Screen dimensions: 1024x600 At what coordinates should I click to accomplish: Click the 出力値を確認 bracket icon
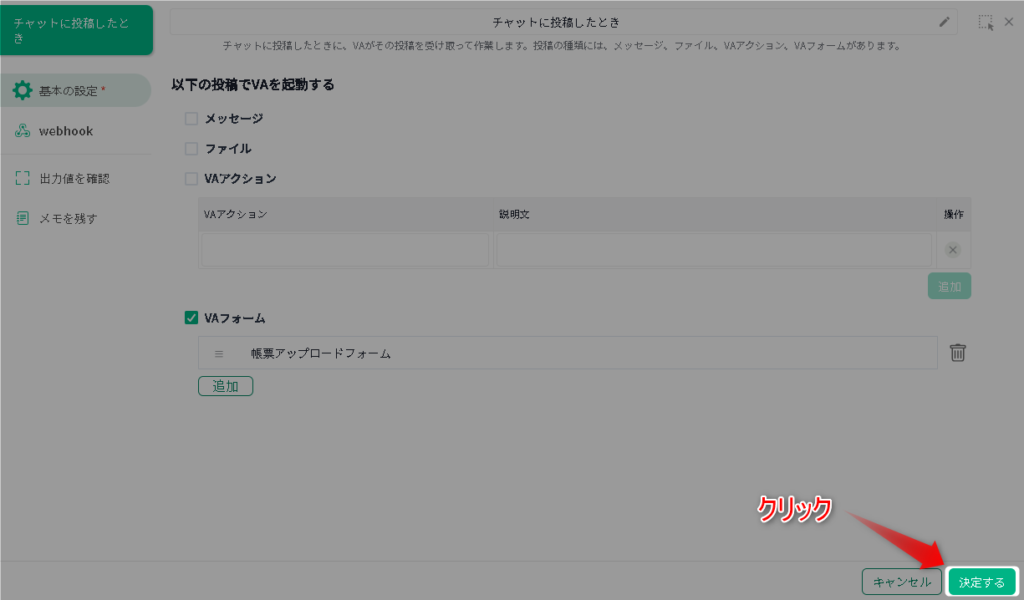22,178
